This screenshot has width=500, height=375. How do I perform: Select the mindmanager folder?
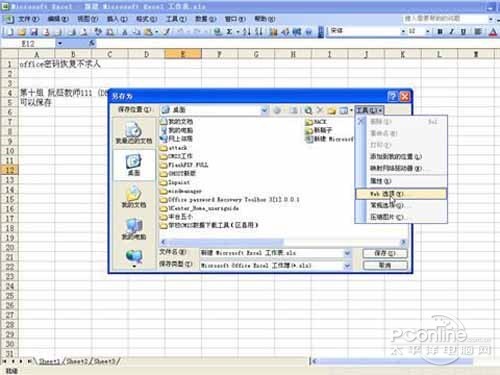point(181,191)
